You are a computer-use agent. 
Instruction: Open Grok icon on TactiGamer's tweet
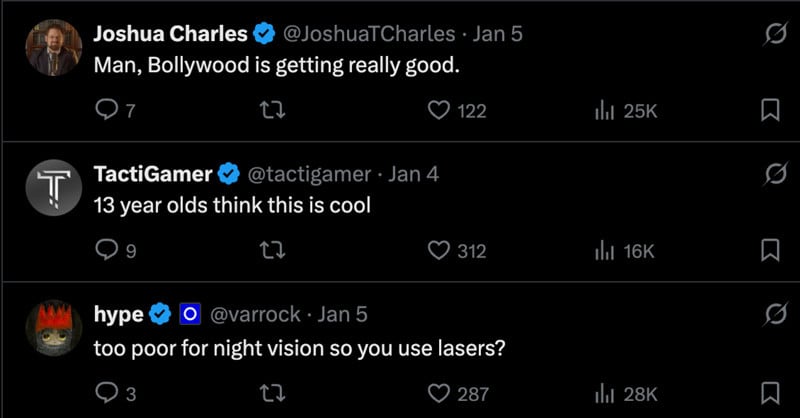(771, 174)
